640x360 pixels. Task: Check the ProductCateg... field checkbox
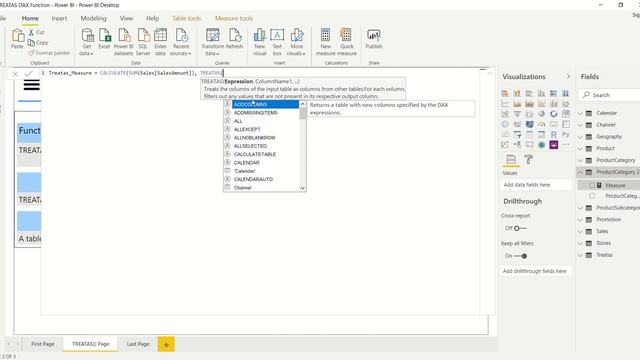592,196
